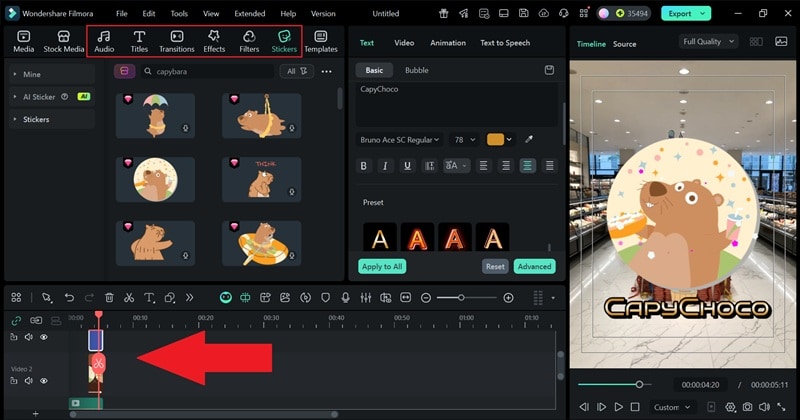Open the font family dropdown
The image size is (800, 420).
[x=399, y=140]
